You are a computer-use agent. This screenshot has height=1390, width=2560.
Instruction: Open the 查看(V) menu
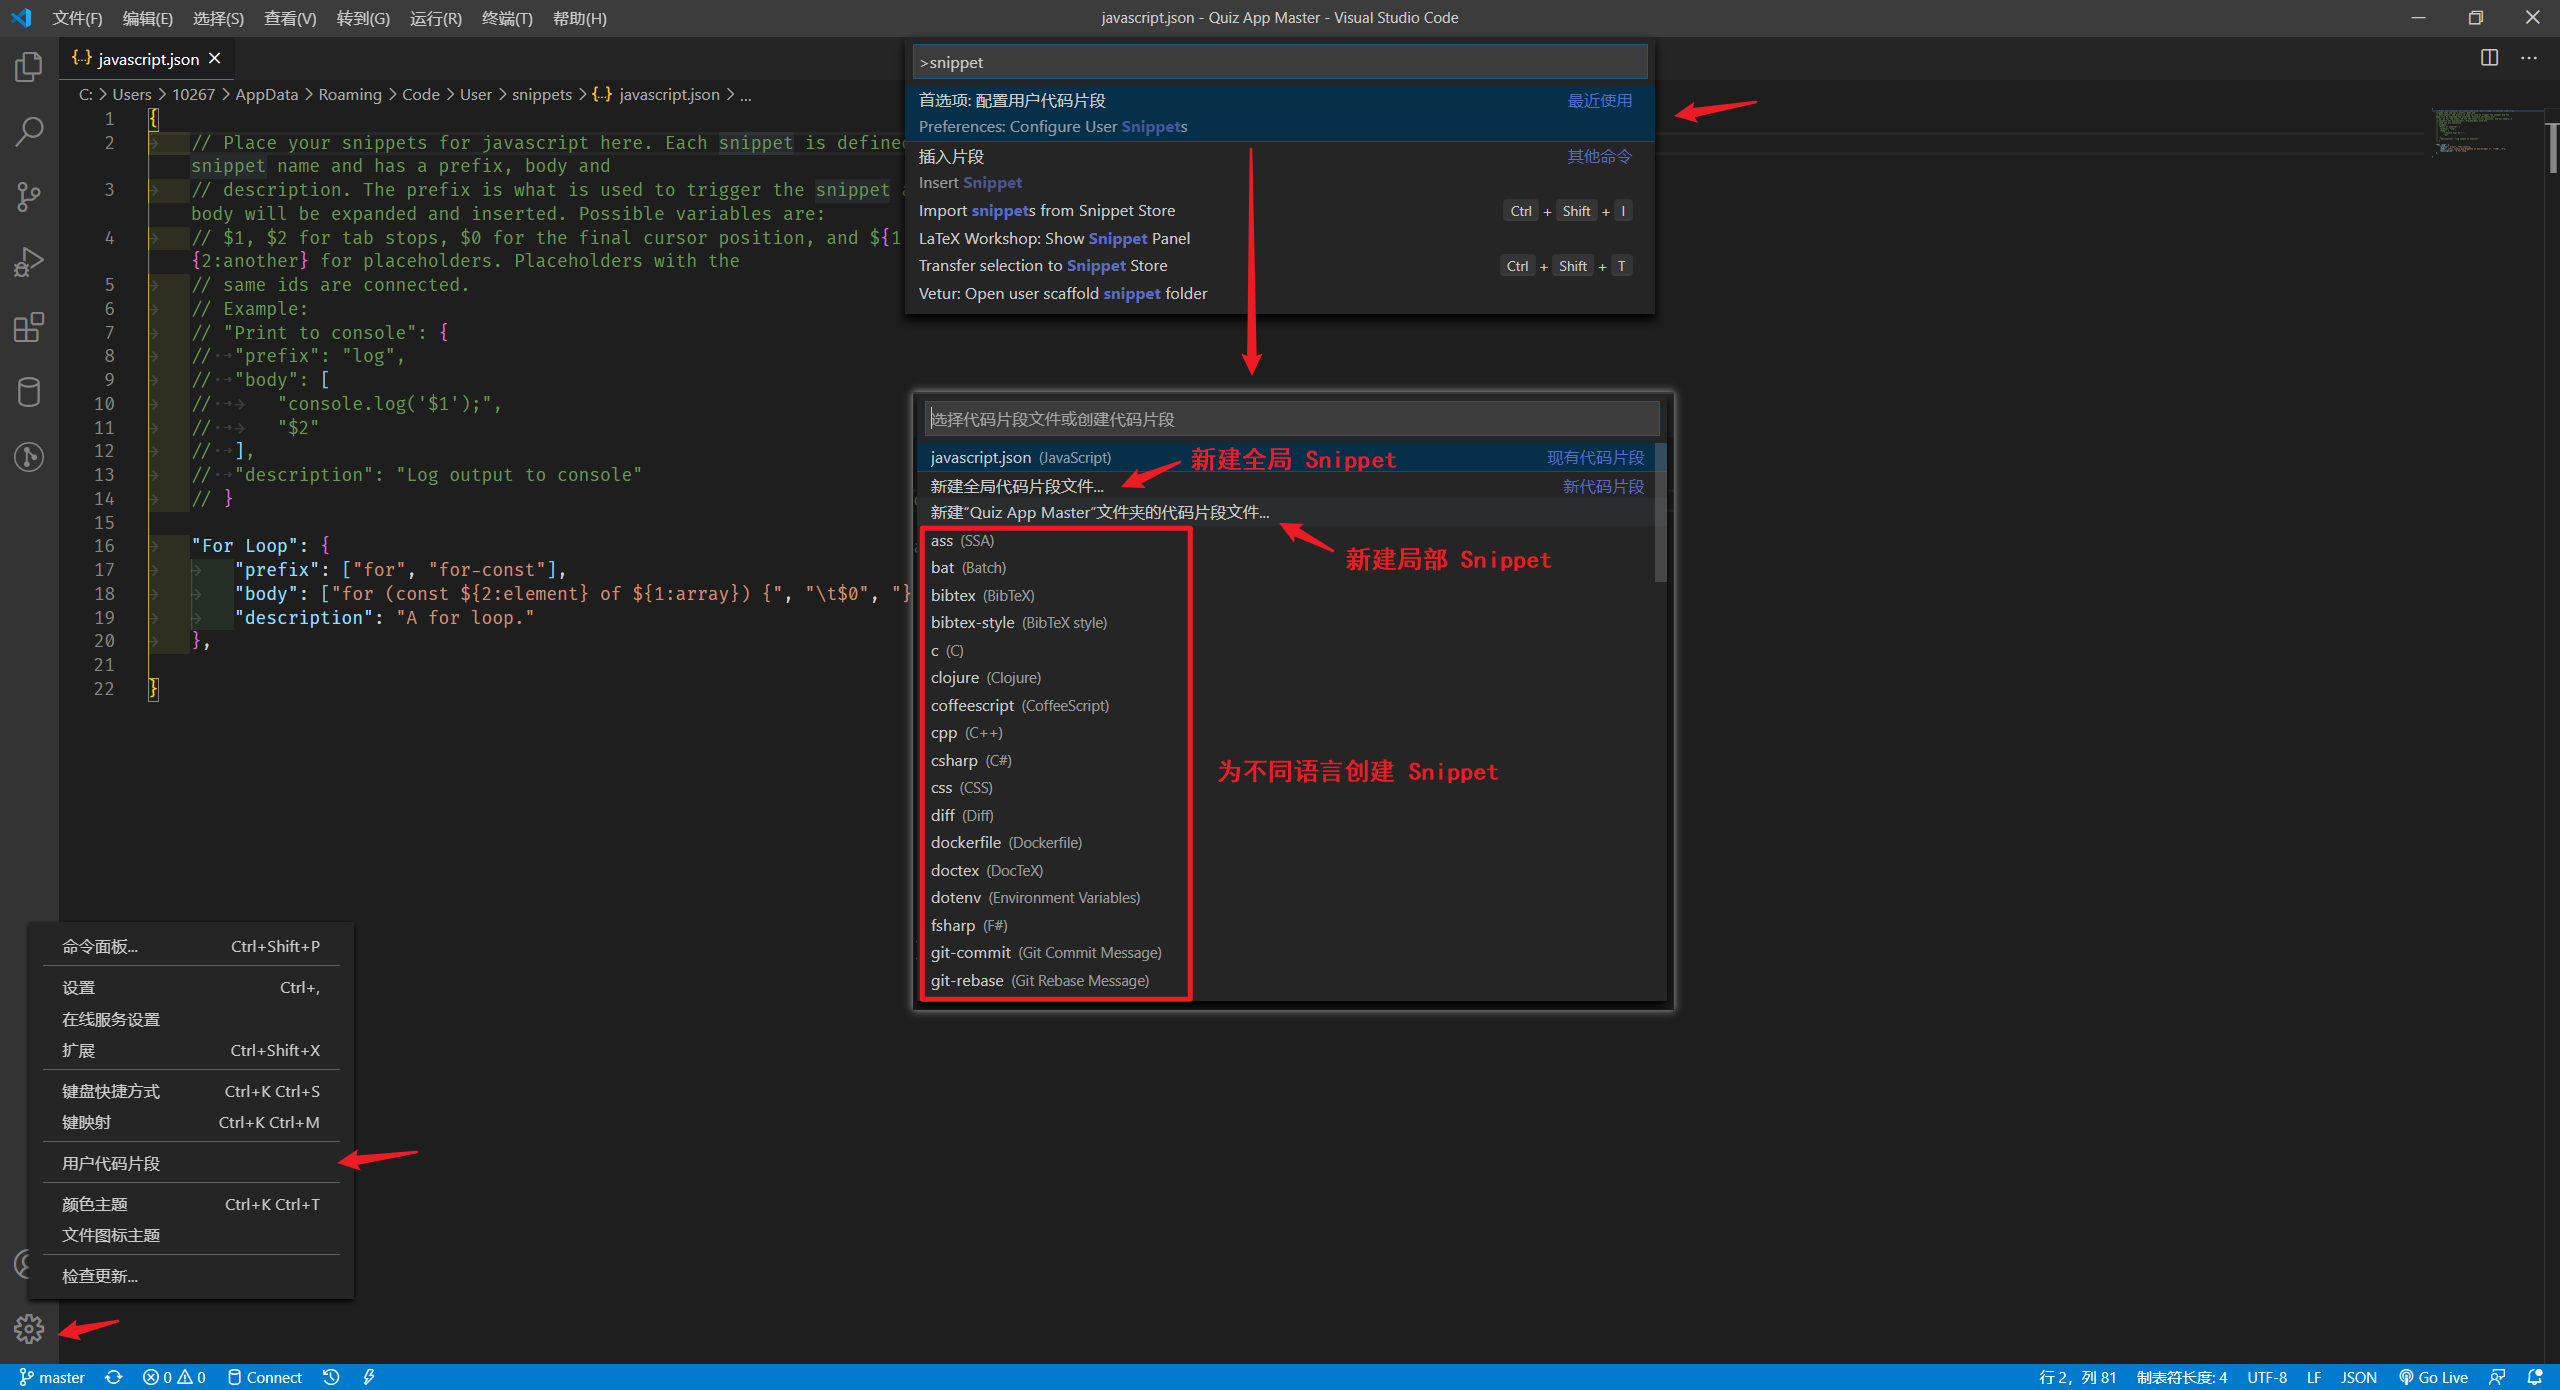[x=290, y=18]
